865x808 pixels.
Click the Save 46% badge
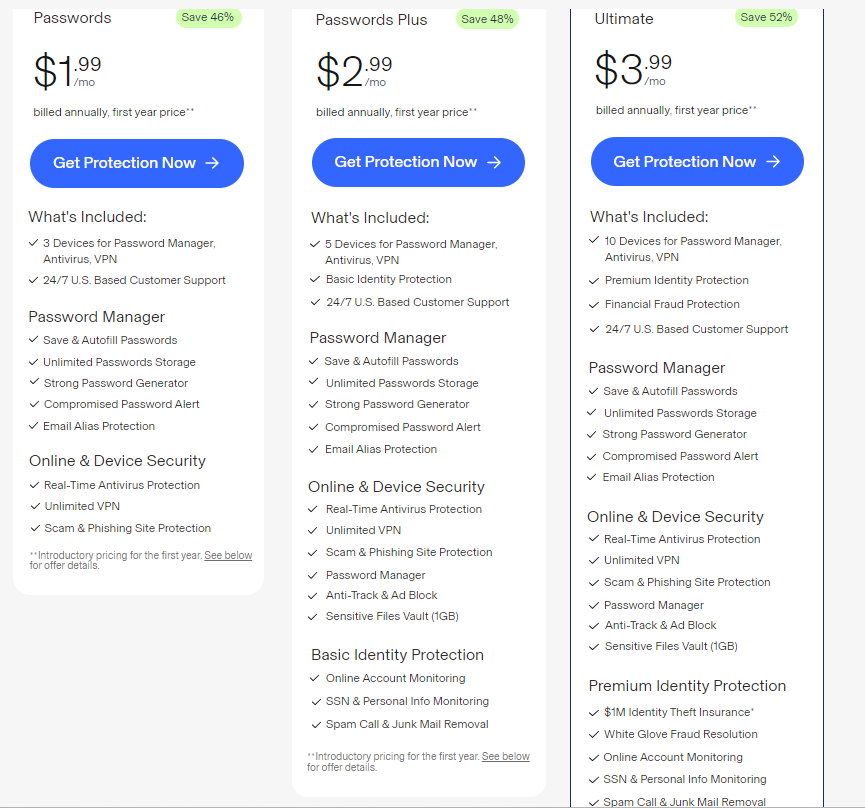click(x=208, y=17)
